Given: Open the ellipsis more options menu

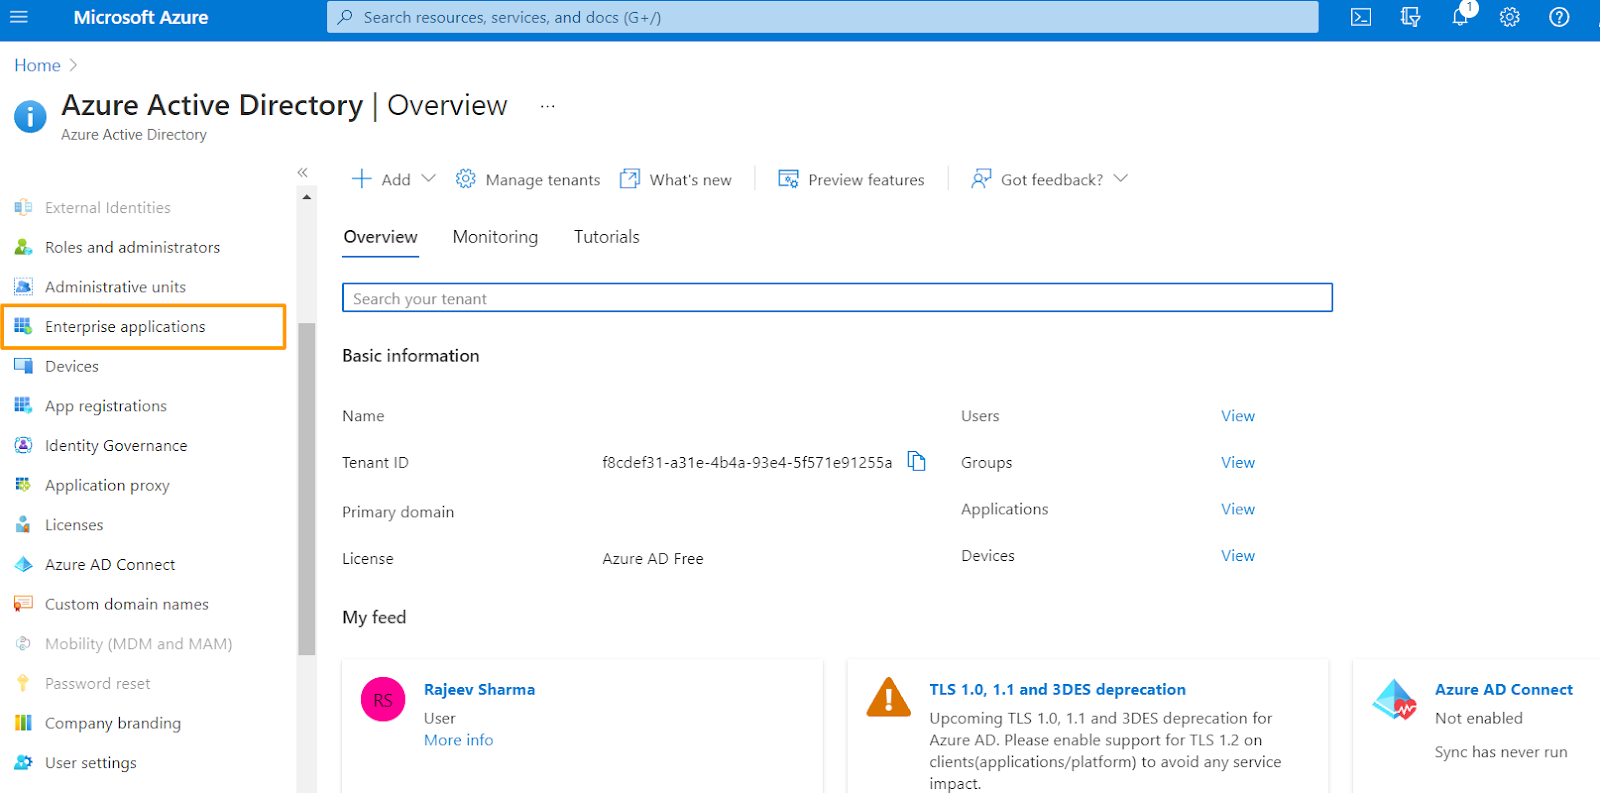Looking at the screenshot, I should (547, 106).
